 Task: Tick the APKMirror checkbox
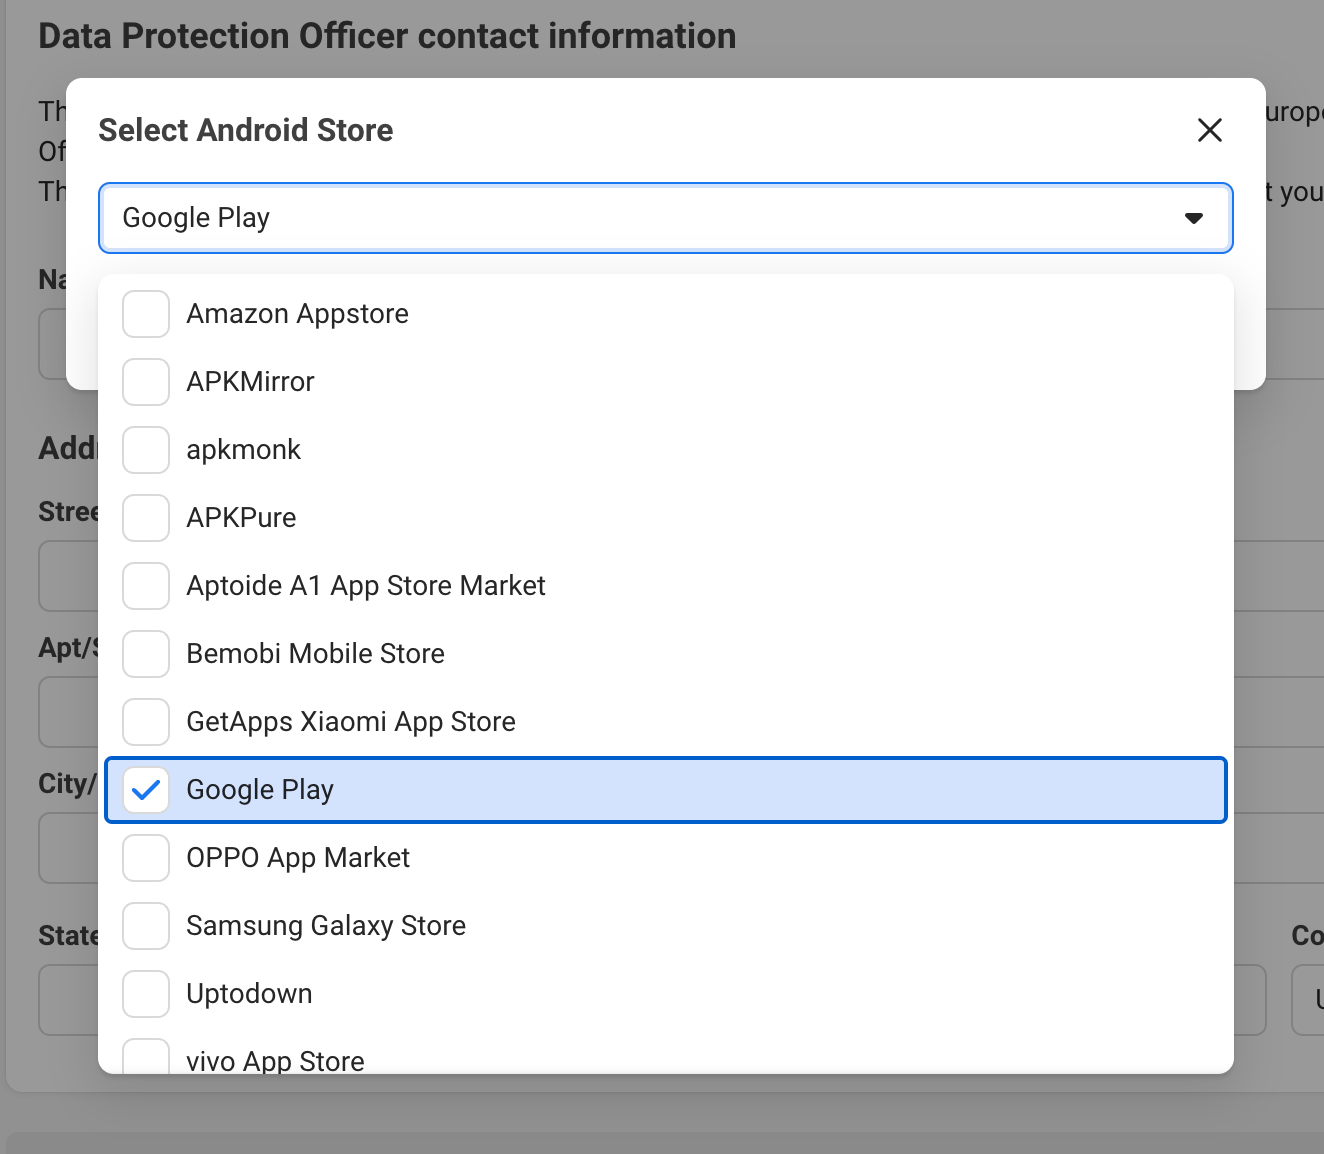click(146, 382)
